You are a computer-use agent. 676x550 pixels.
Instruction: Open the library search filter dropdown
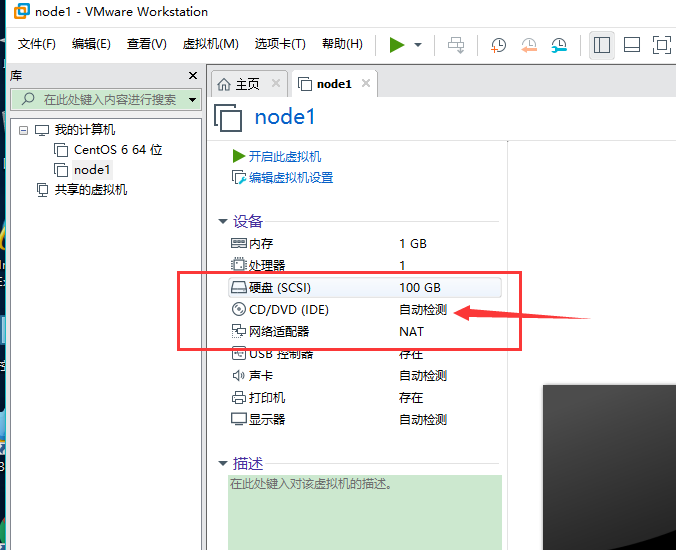click(193, 100)
